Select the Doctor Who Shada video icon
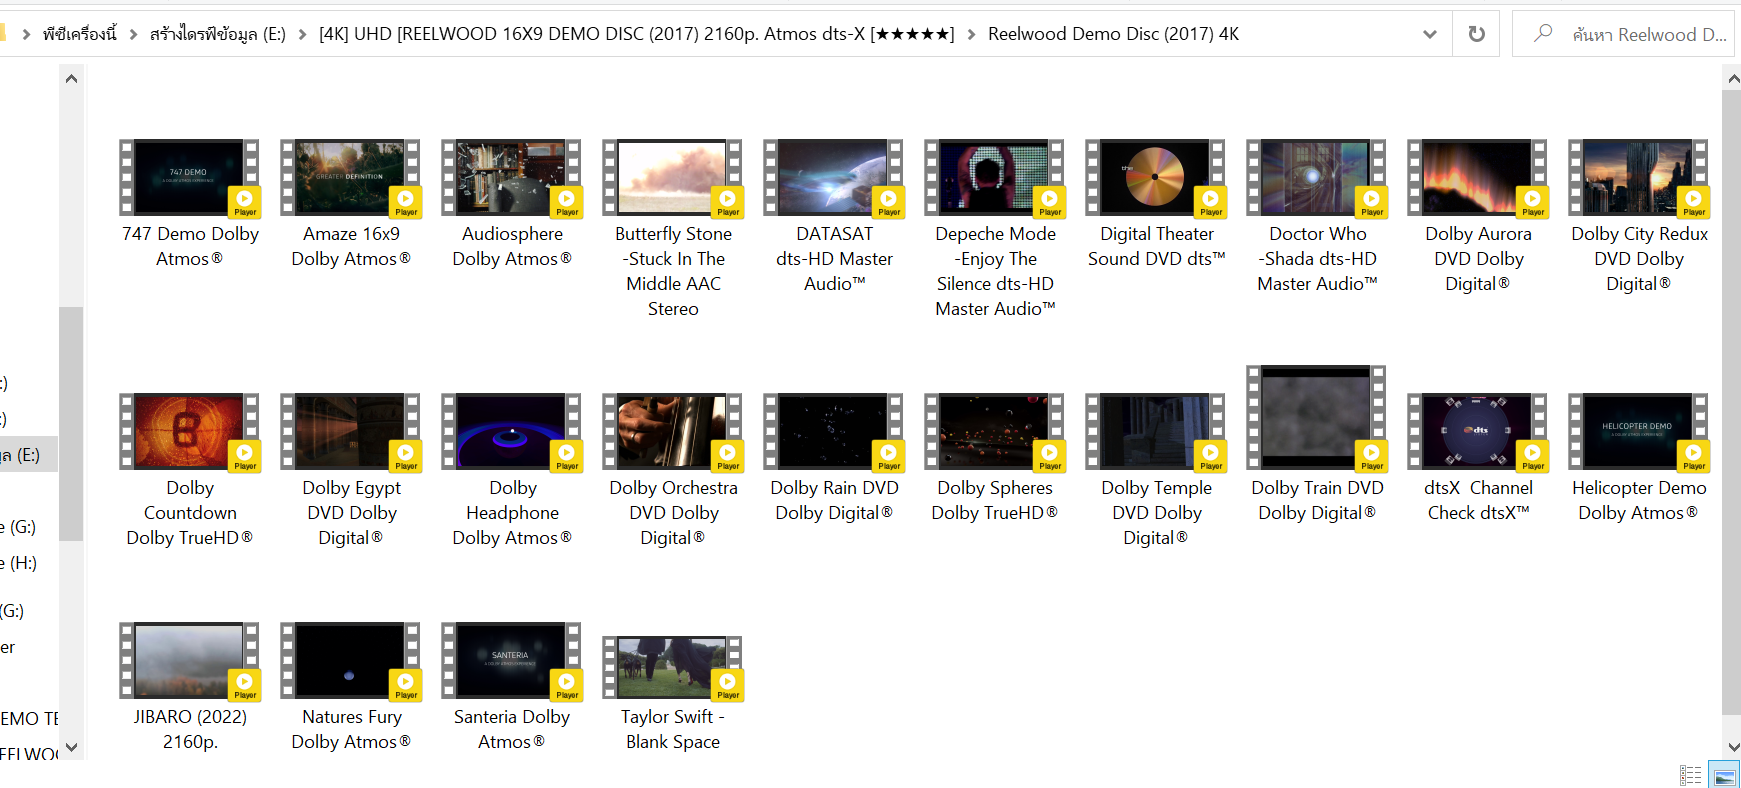The height and width of the screenshot is (788, 1741). 1317,178
